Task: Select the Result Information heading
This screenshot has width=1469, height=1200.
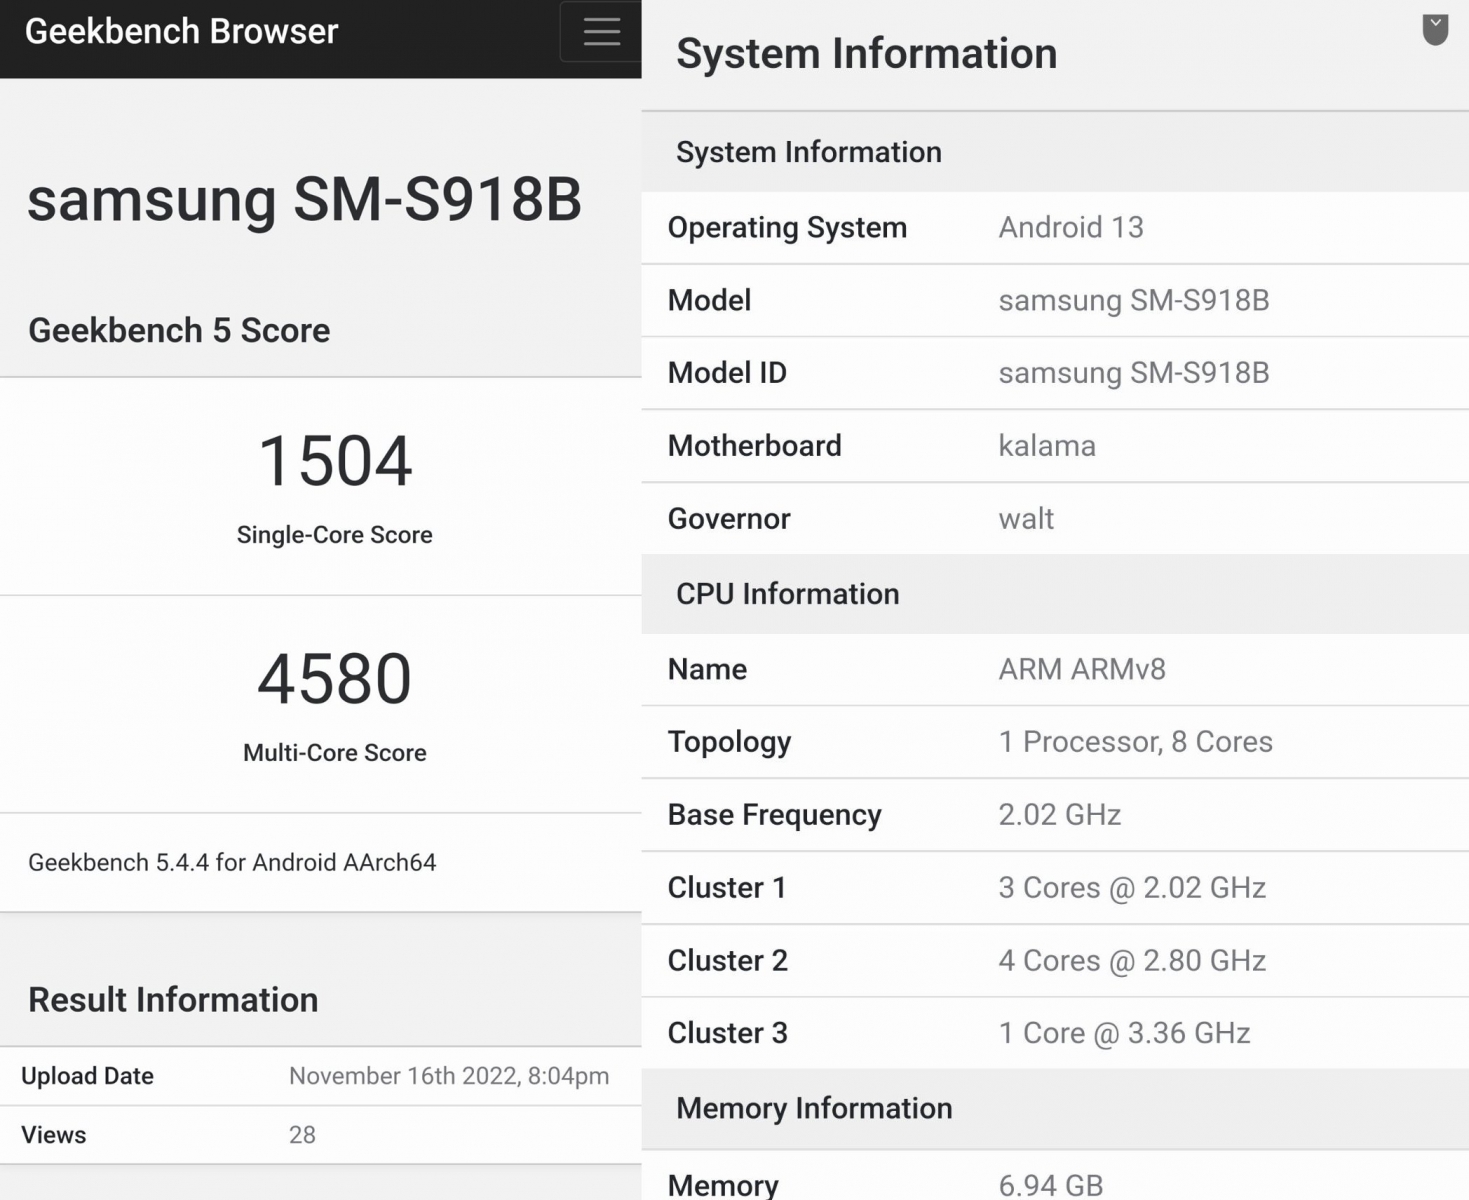Action: pyautogui.click(x=173, y=1000)
